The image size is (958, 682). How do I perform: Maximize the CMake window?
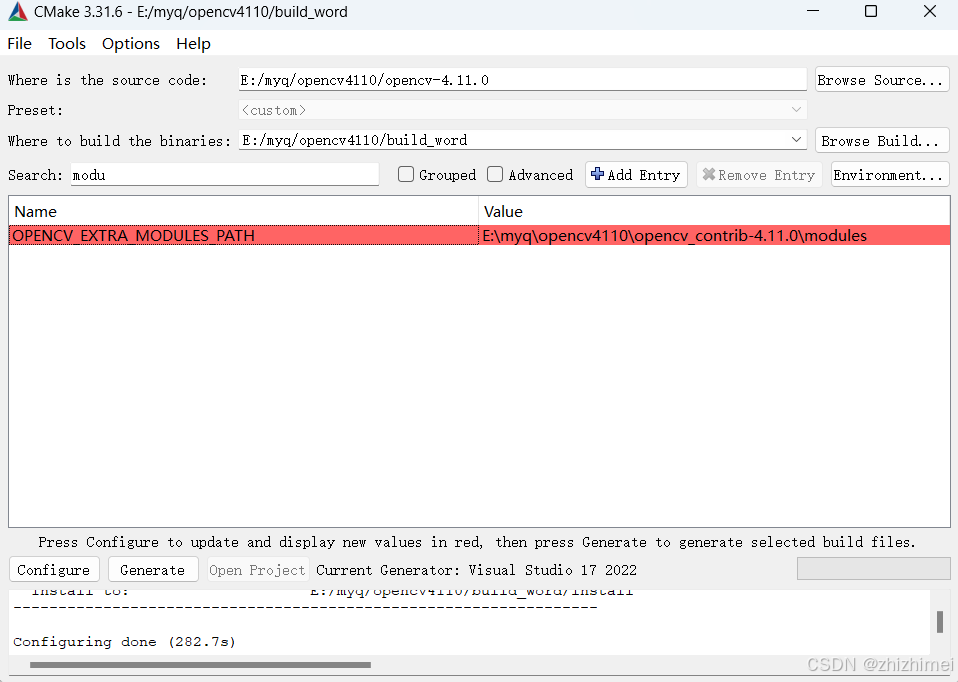[871, 11]
